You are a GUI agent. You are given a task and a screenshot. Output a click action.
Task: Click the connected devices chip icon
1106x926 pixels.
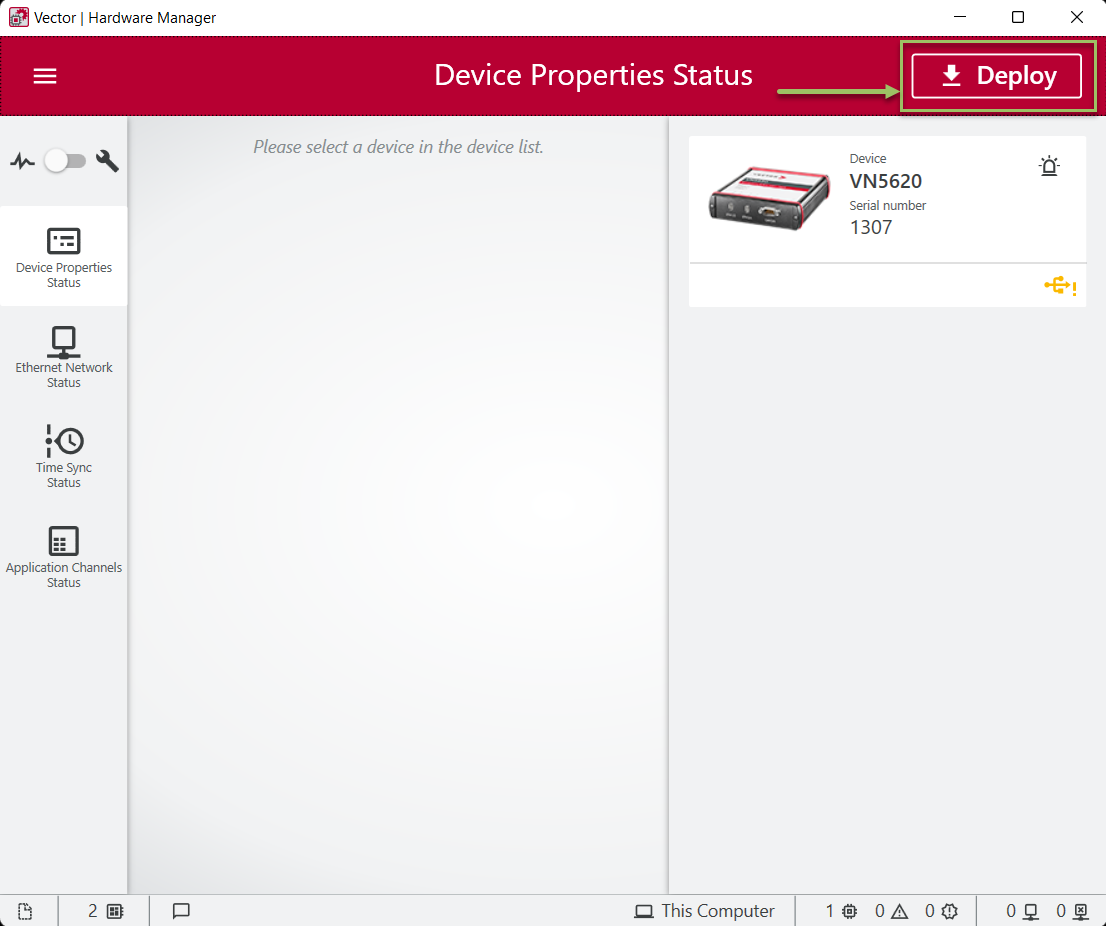(x=850, y=911)
